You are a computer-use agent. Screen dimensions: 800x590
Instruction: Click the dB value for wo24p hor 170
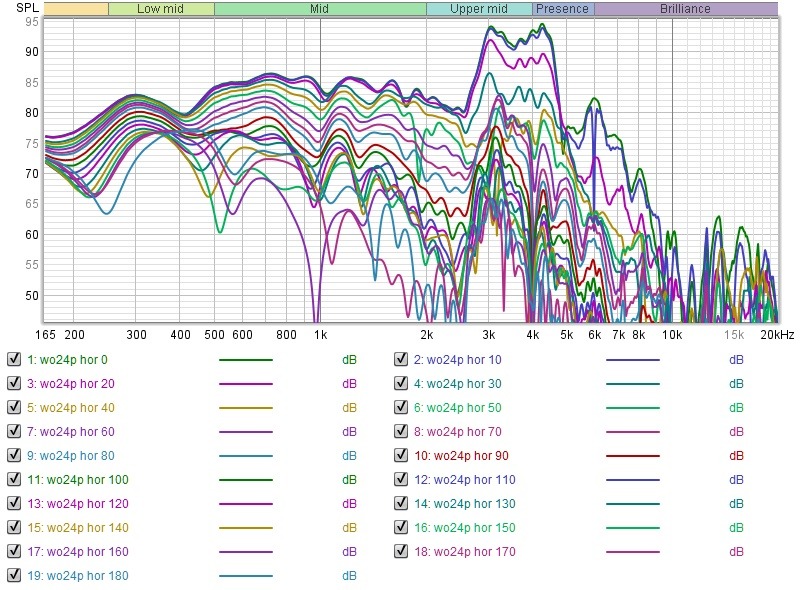(736, 552)
